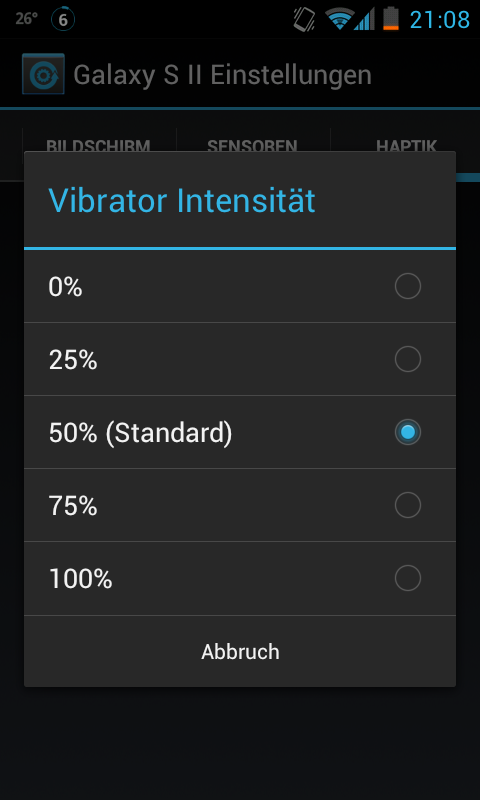Choose the 50% (Standard) radio button
Image resolution: width=480 pixels, height=800 pixels.
tap(408, 432)
